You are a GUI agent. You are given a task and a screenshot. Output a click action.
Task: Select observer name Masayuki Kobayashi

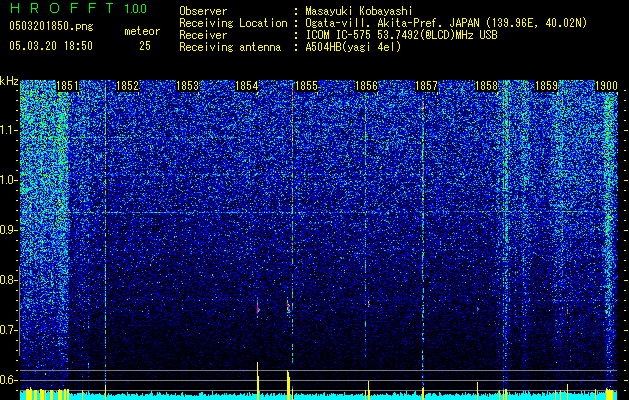[x=359, y=11]
